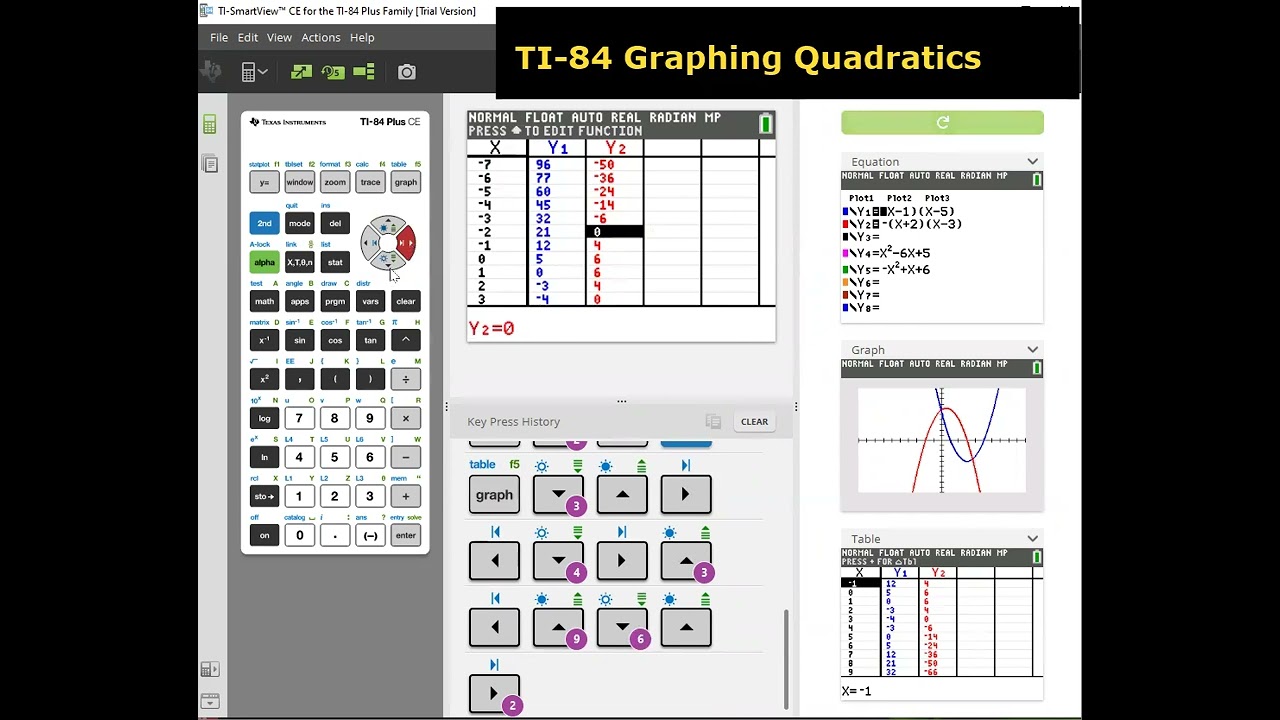Click the calculator sin key
The width and height of the screenshot is (1280, 720).
click(x=300, y=340)
